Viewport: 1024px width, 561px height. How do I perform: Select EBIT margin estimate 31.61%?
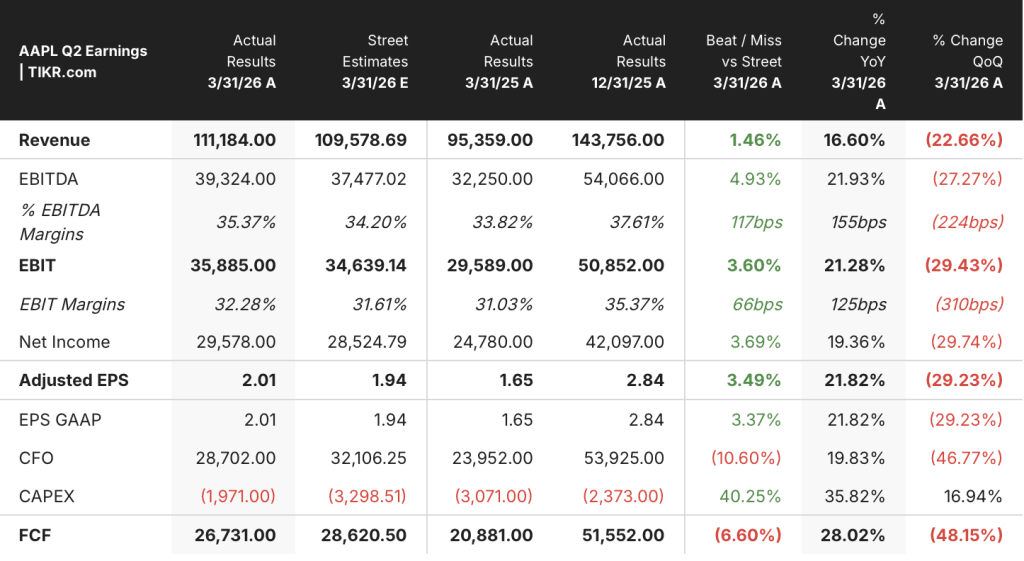pos(378,304)
